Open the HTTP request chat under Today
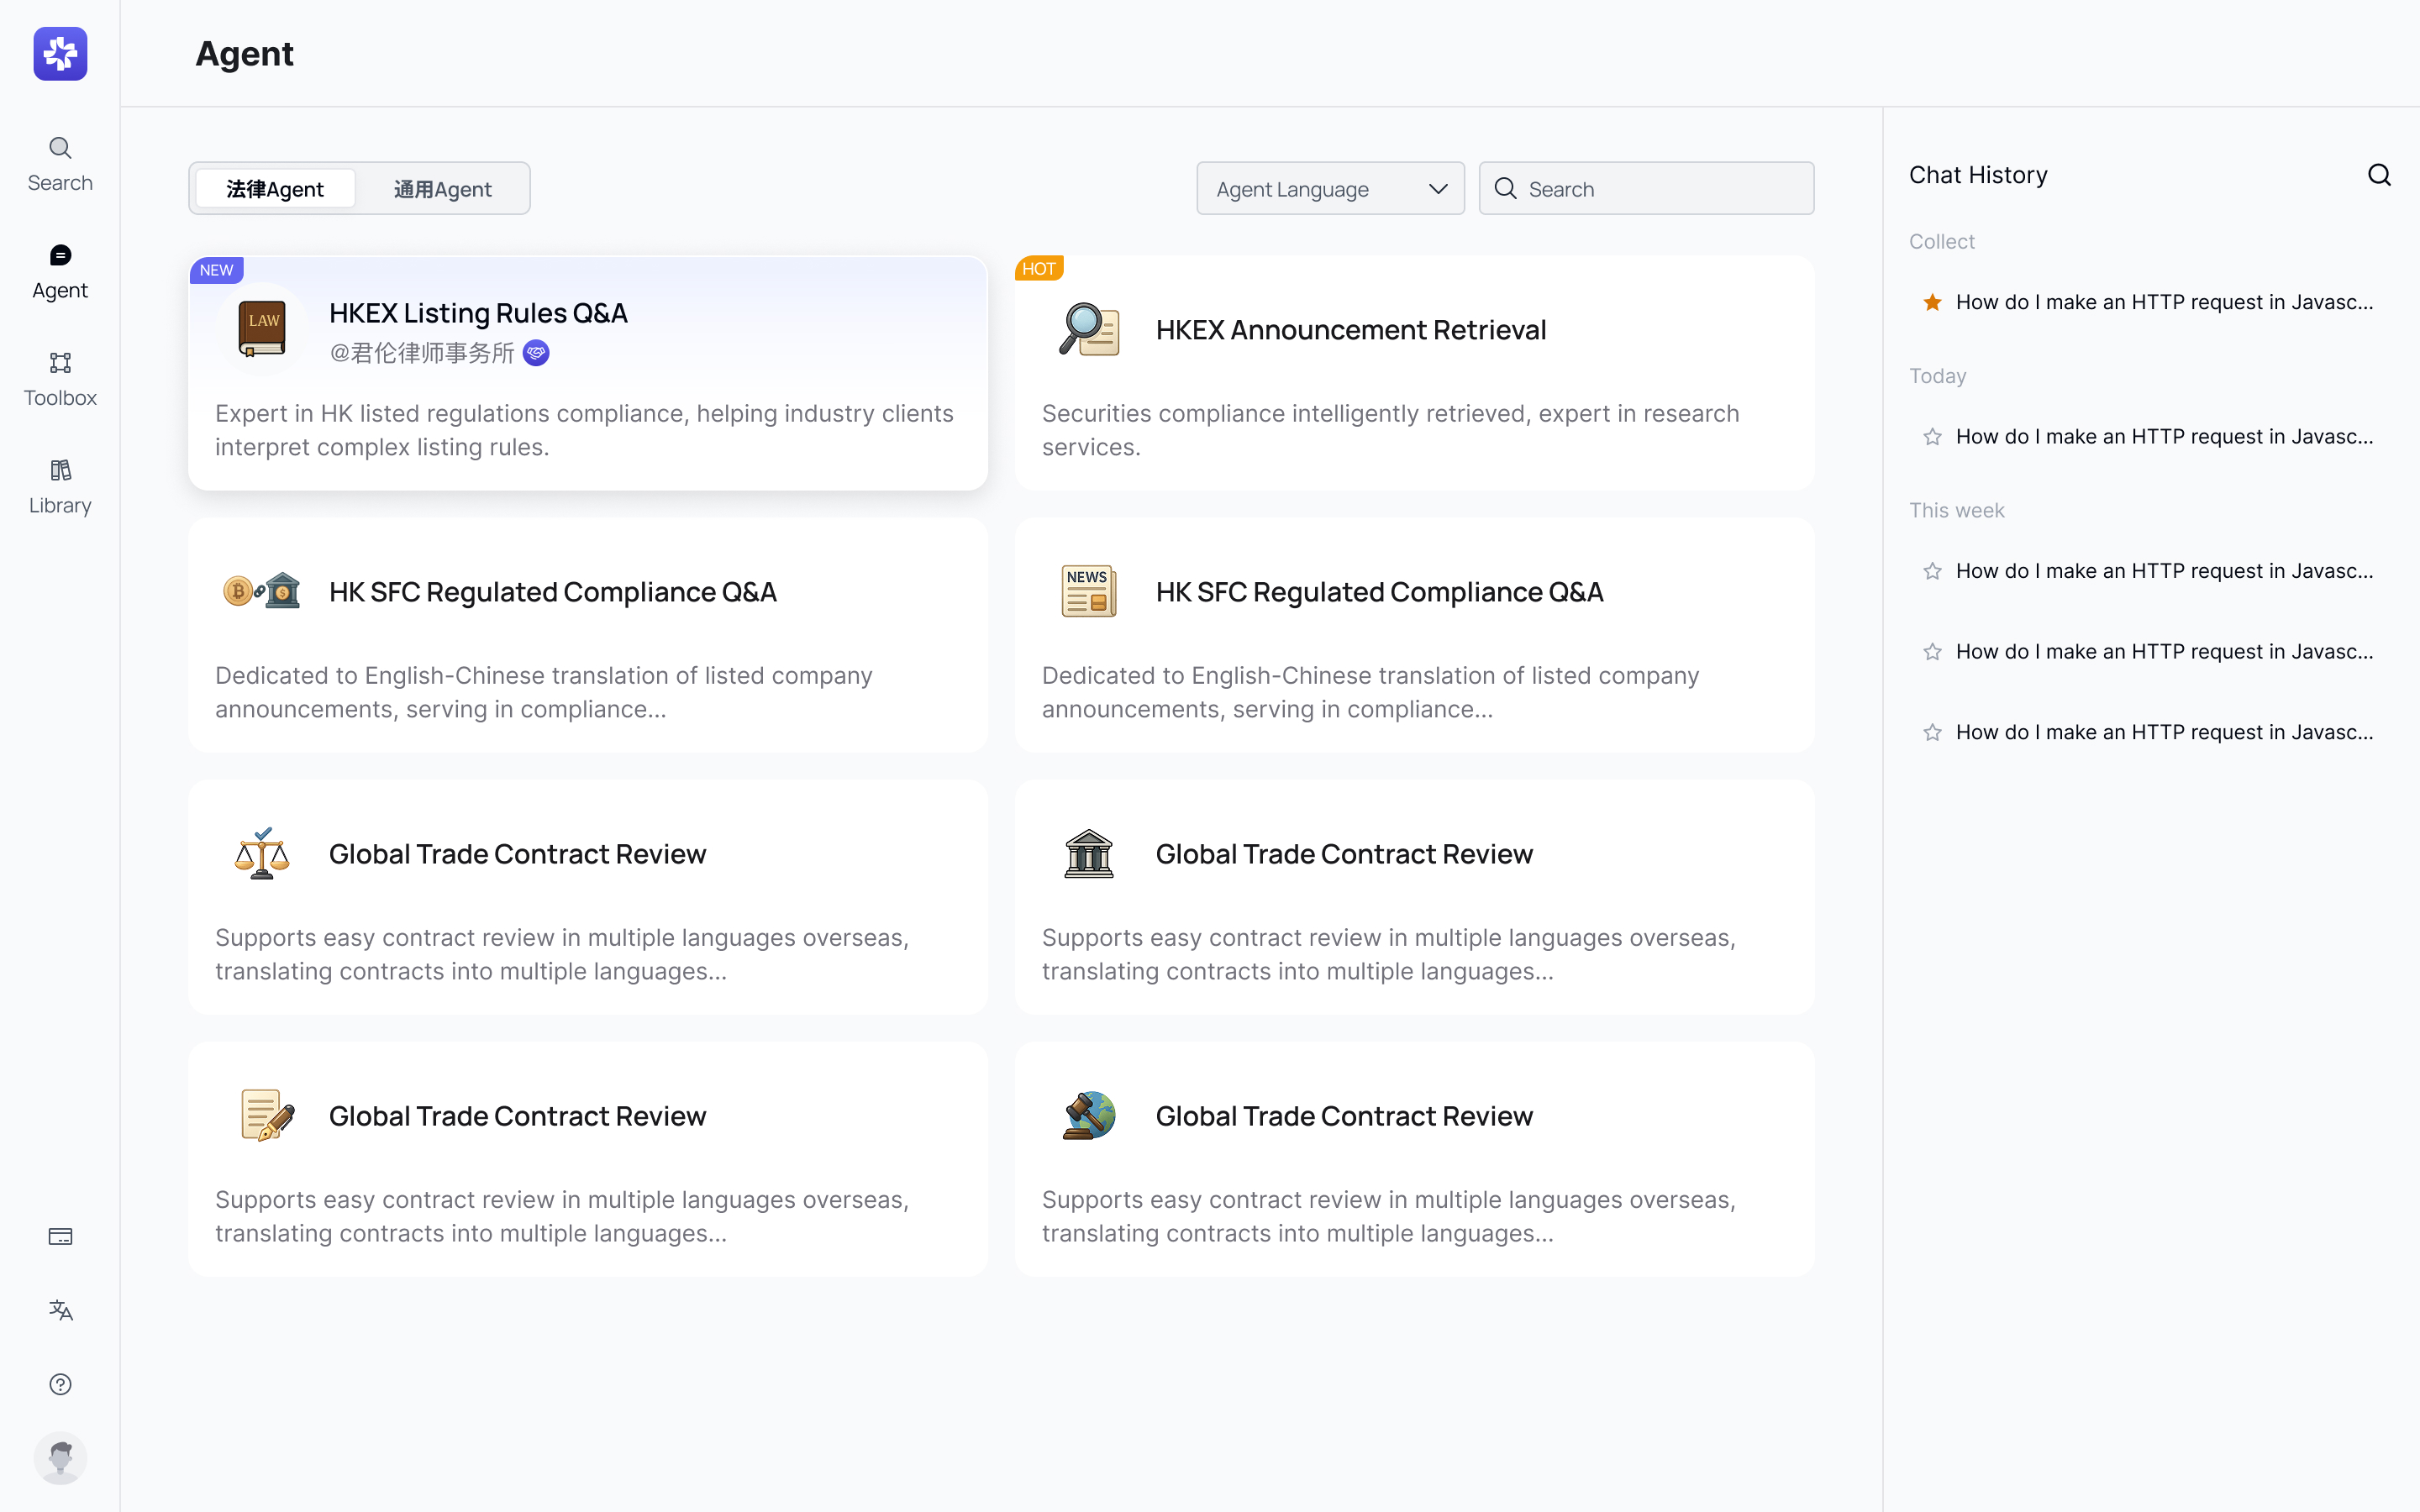Screen dimensions: 2420x1512 pos(2164,437)
